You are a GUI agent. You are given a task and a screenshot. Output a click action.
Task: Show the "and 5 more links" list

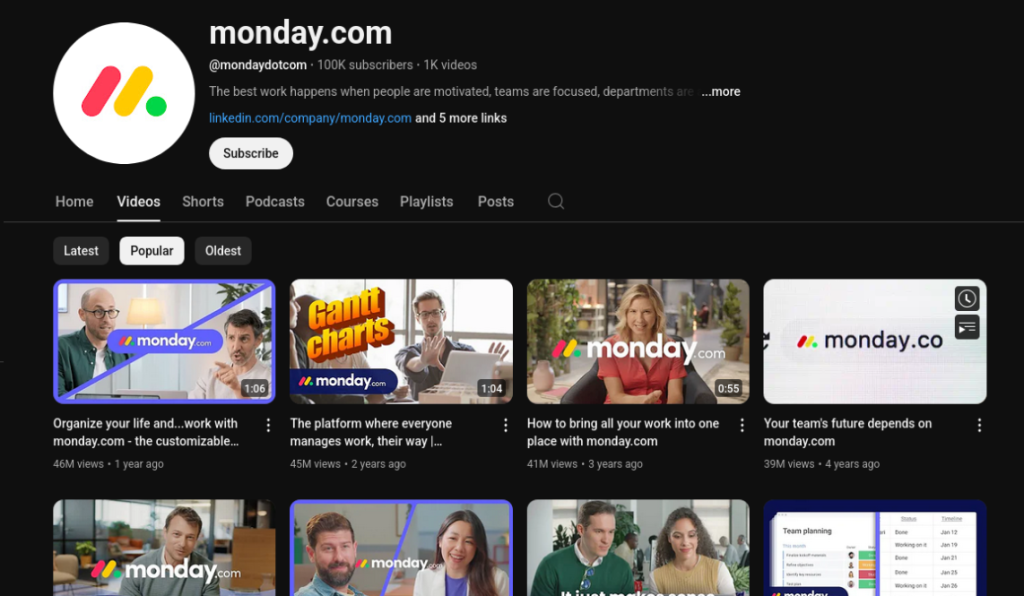461,118
